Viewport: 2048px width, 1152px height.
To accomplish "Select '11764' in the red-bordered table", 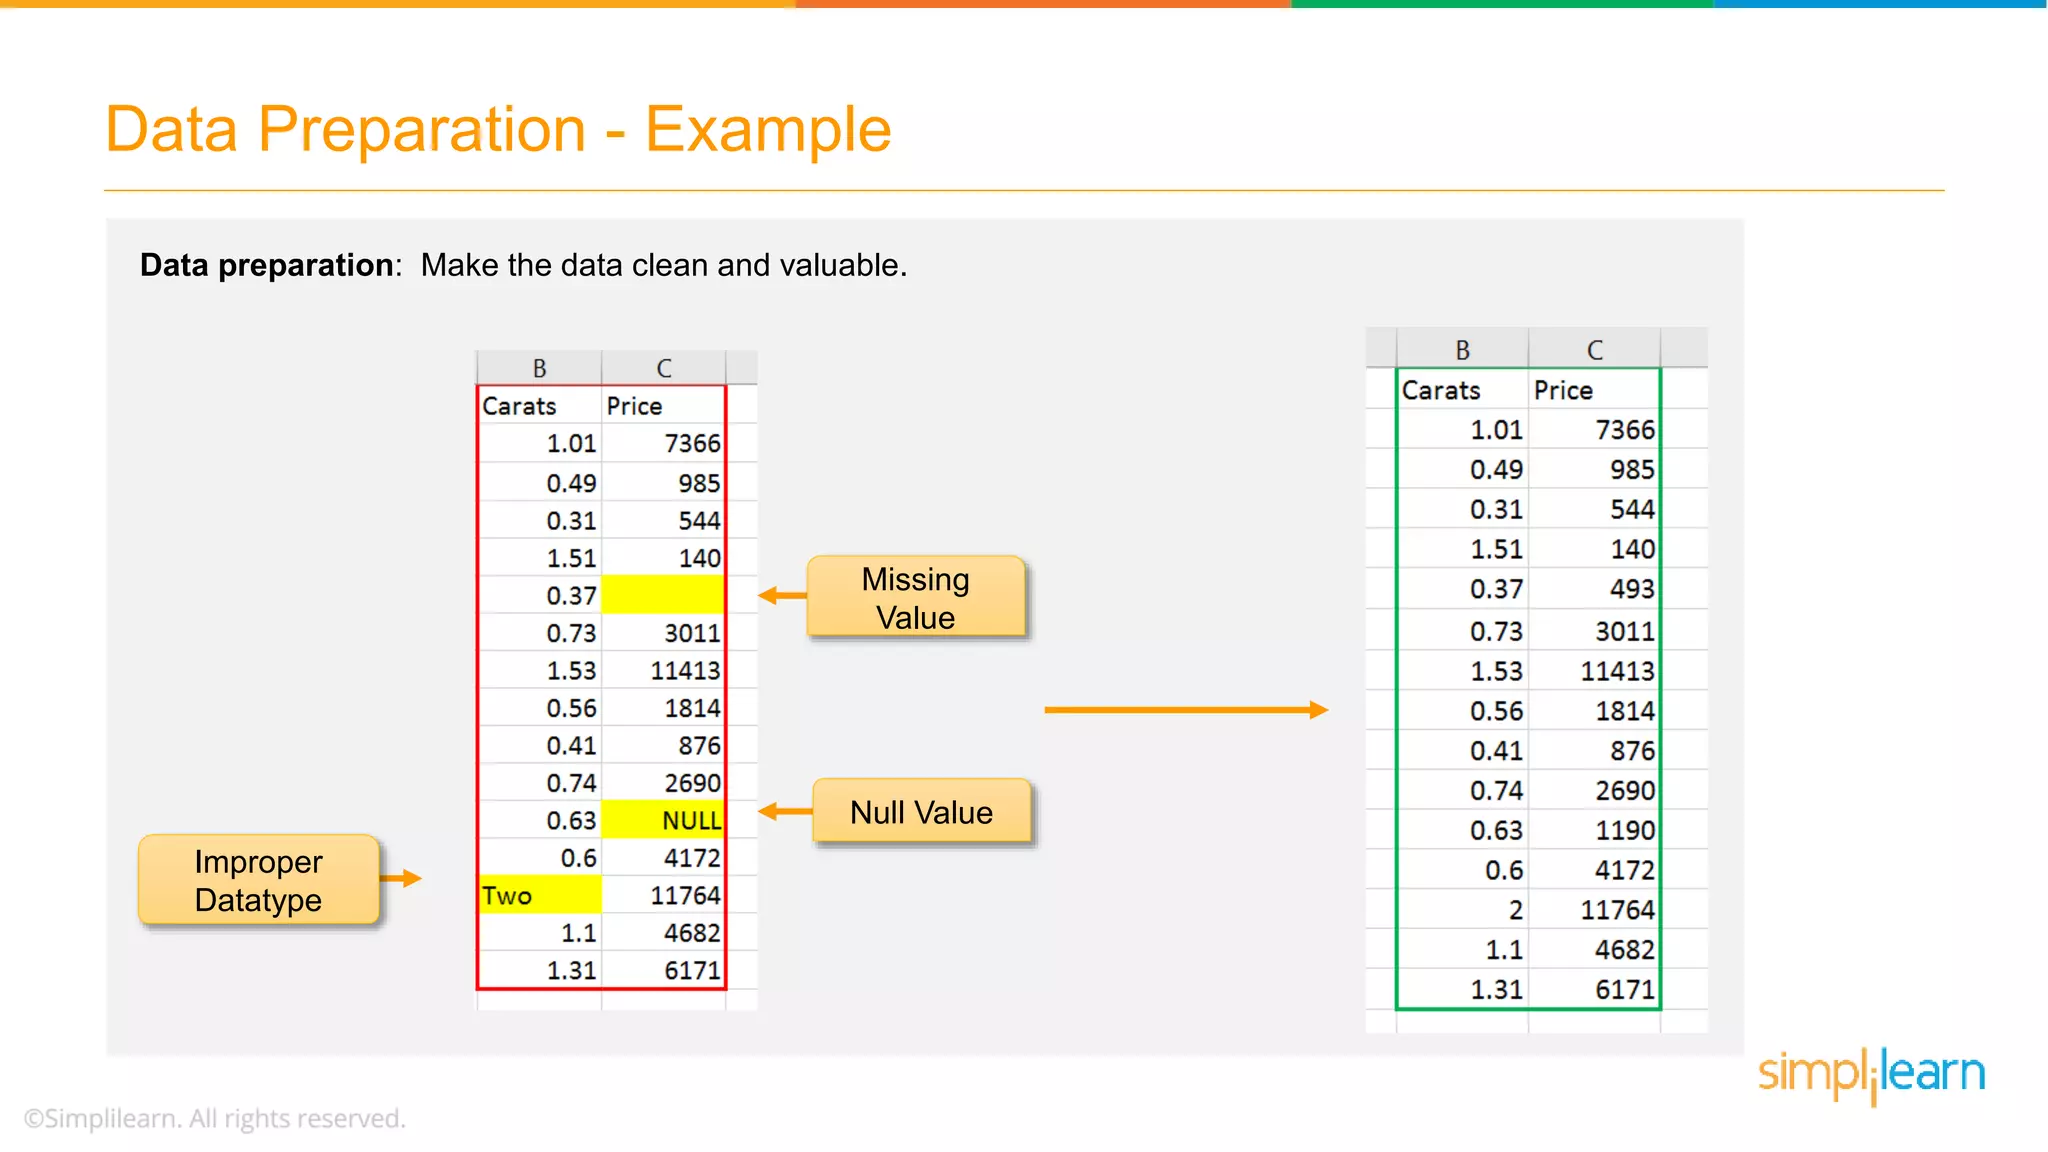I will coord(663,895).
